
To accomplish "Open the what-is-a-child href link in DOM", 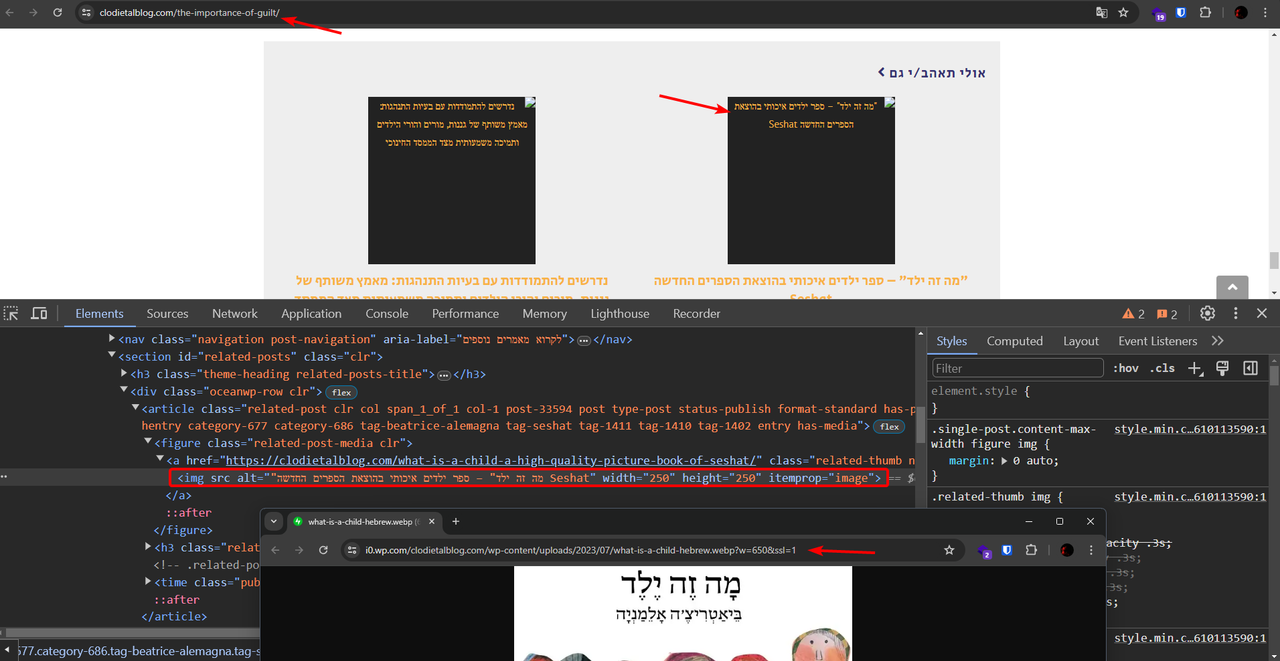I will (x=492, y=460).
